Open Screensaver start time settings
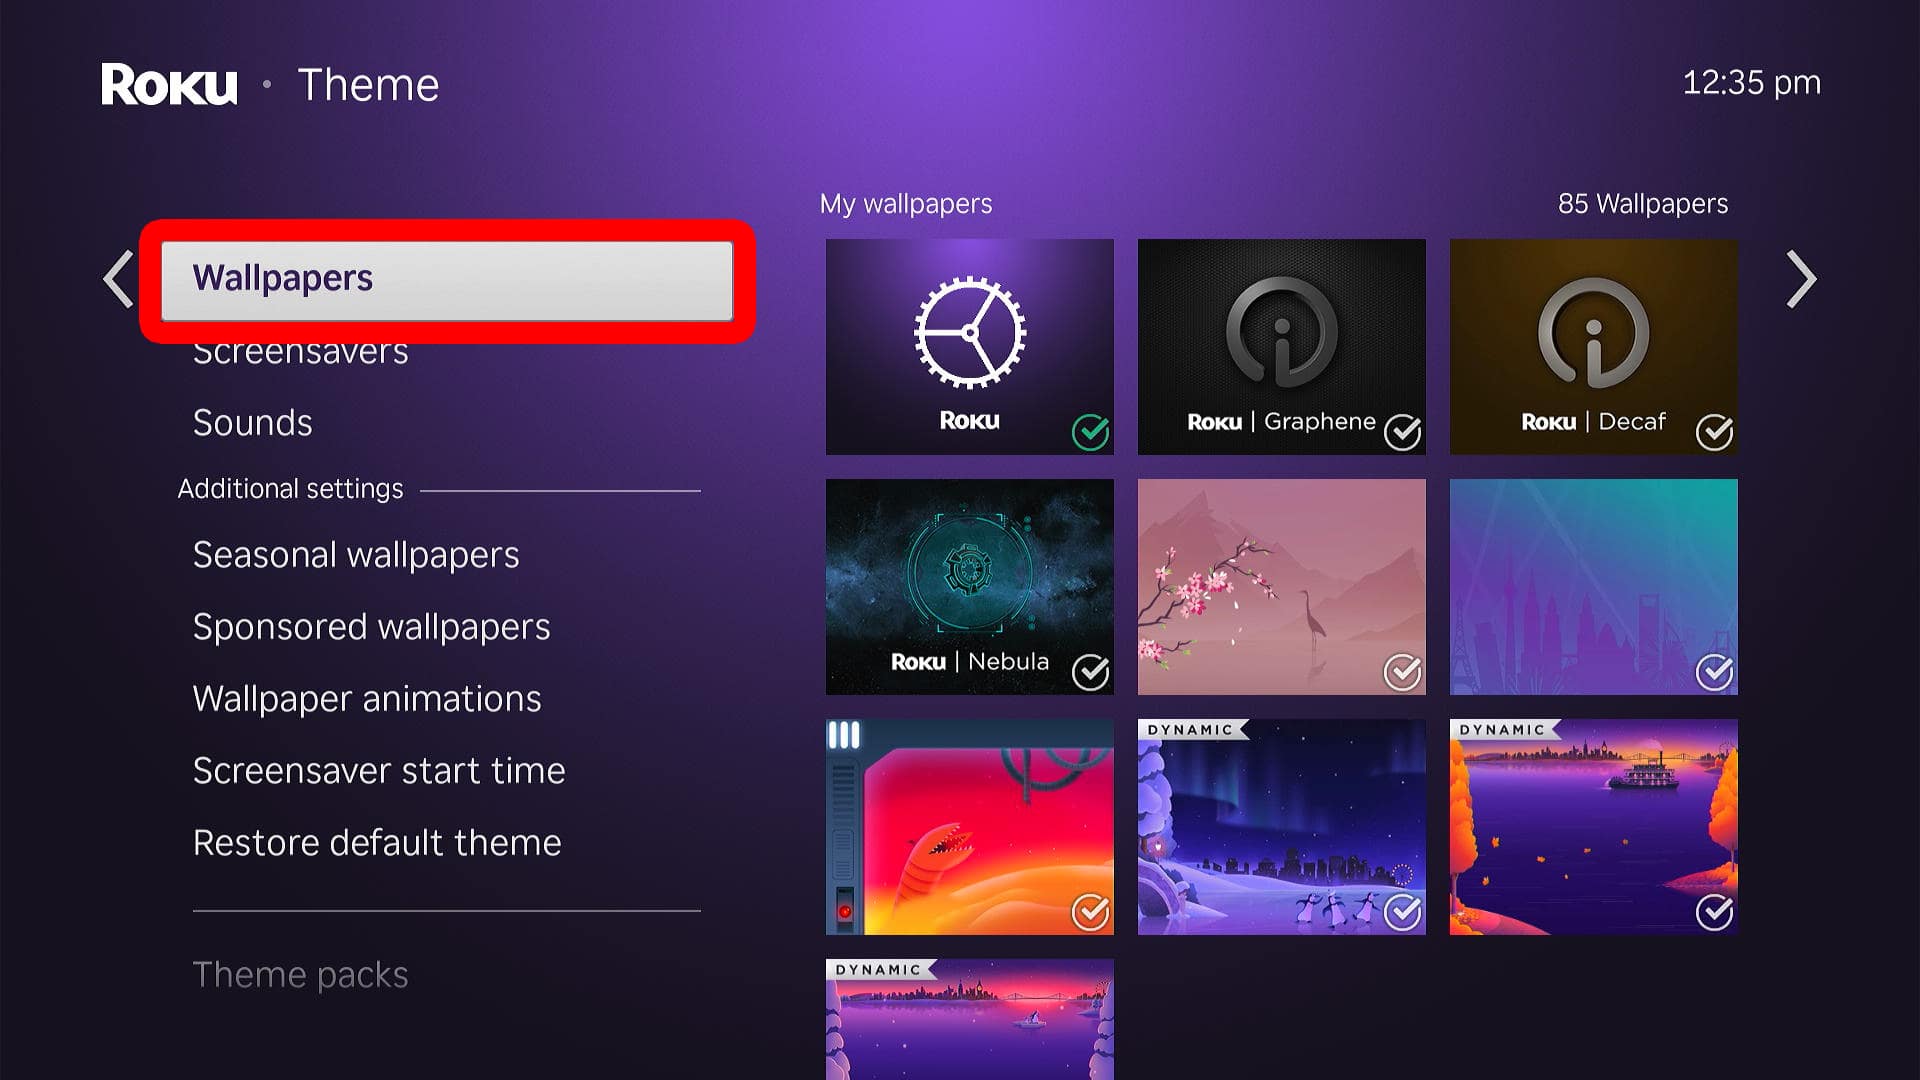Image resolution: width=1920 pixels, height=1080 pixels. [379, 770]
